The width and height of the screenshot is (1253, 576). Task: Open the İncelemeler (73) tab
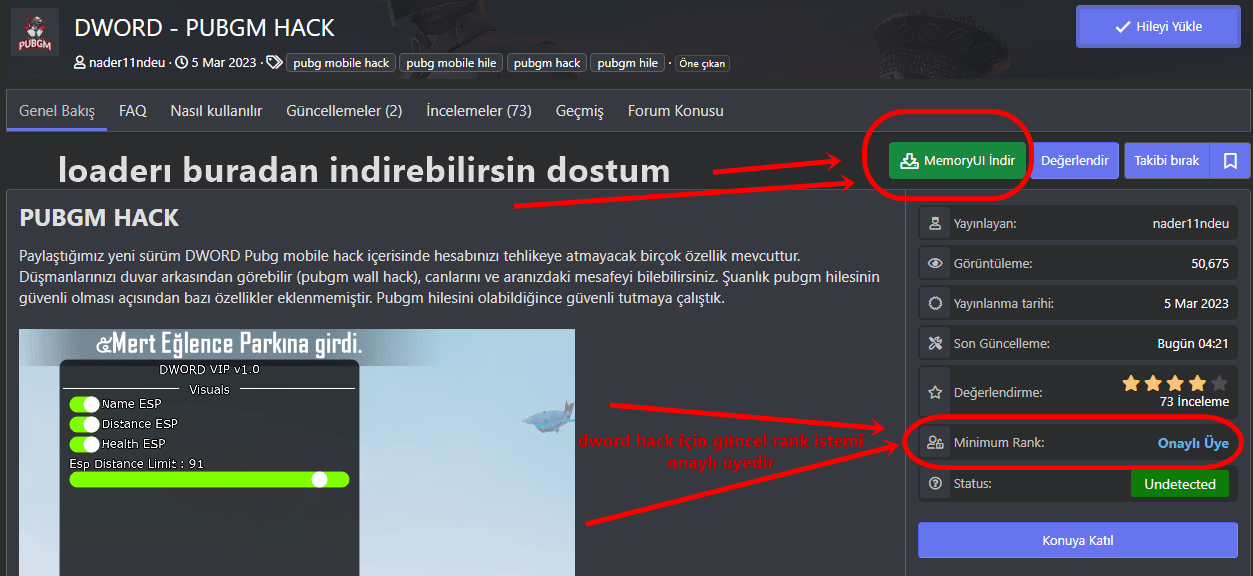(479, 111)
